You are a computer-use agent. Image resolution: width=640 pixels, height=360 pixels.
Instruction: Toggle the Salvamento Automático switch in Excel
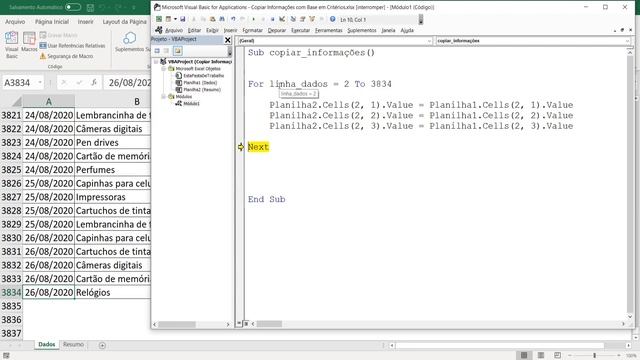(73, 7)
